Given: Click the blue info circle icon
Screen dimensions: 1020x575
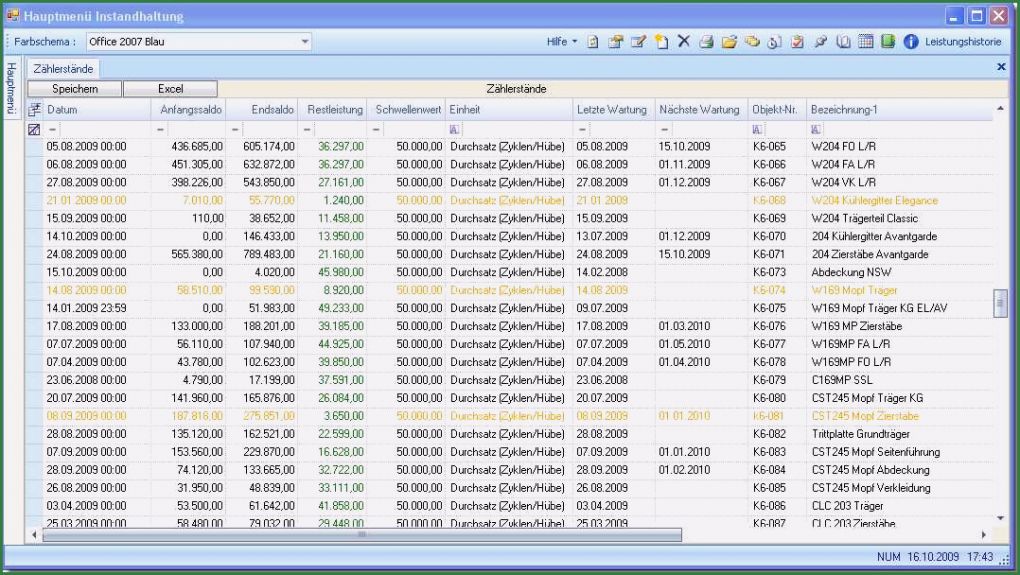Looking at the screenshot, I should point(911,42).
